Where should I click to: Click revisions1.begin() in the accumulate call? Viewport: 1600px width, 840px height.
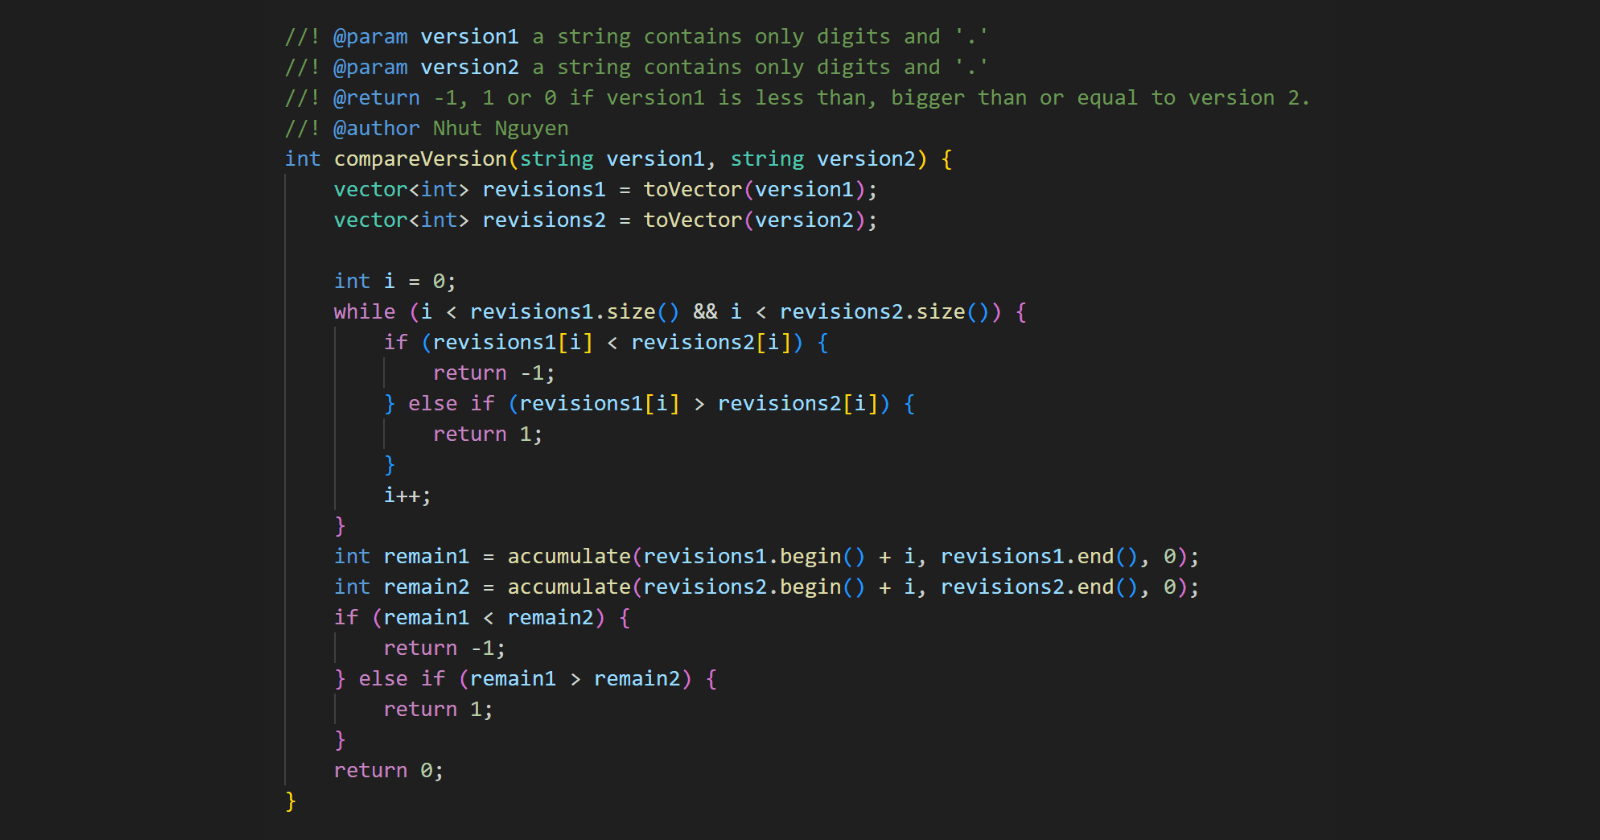[754, 557]
